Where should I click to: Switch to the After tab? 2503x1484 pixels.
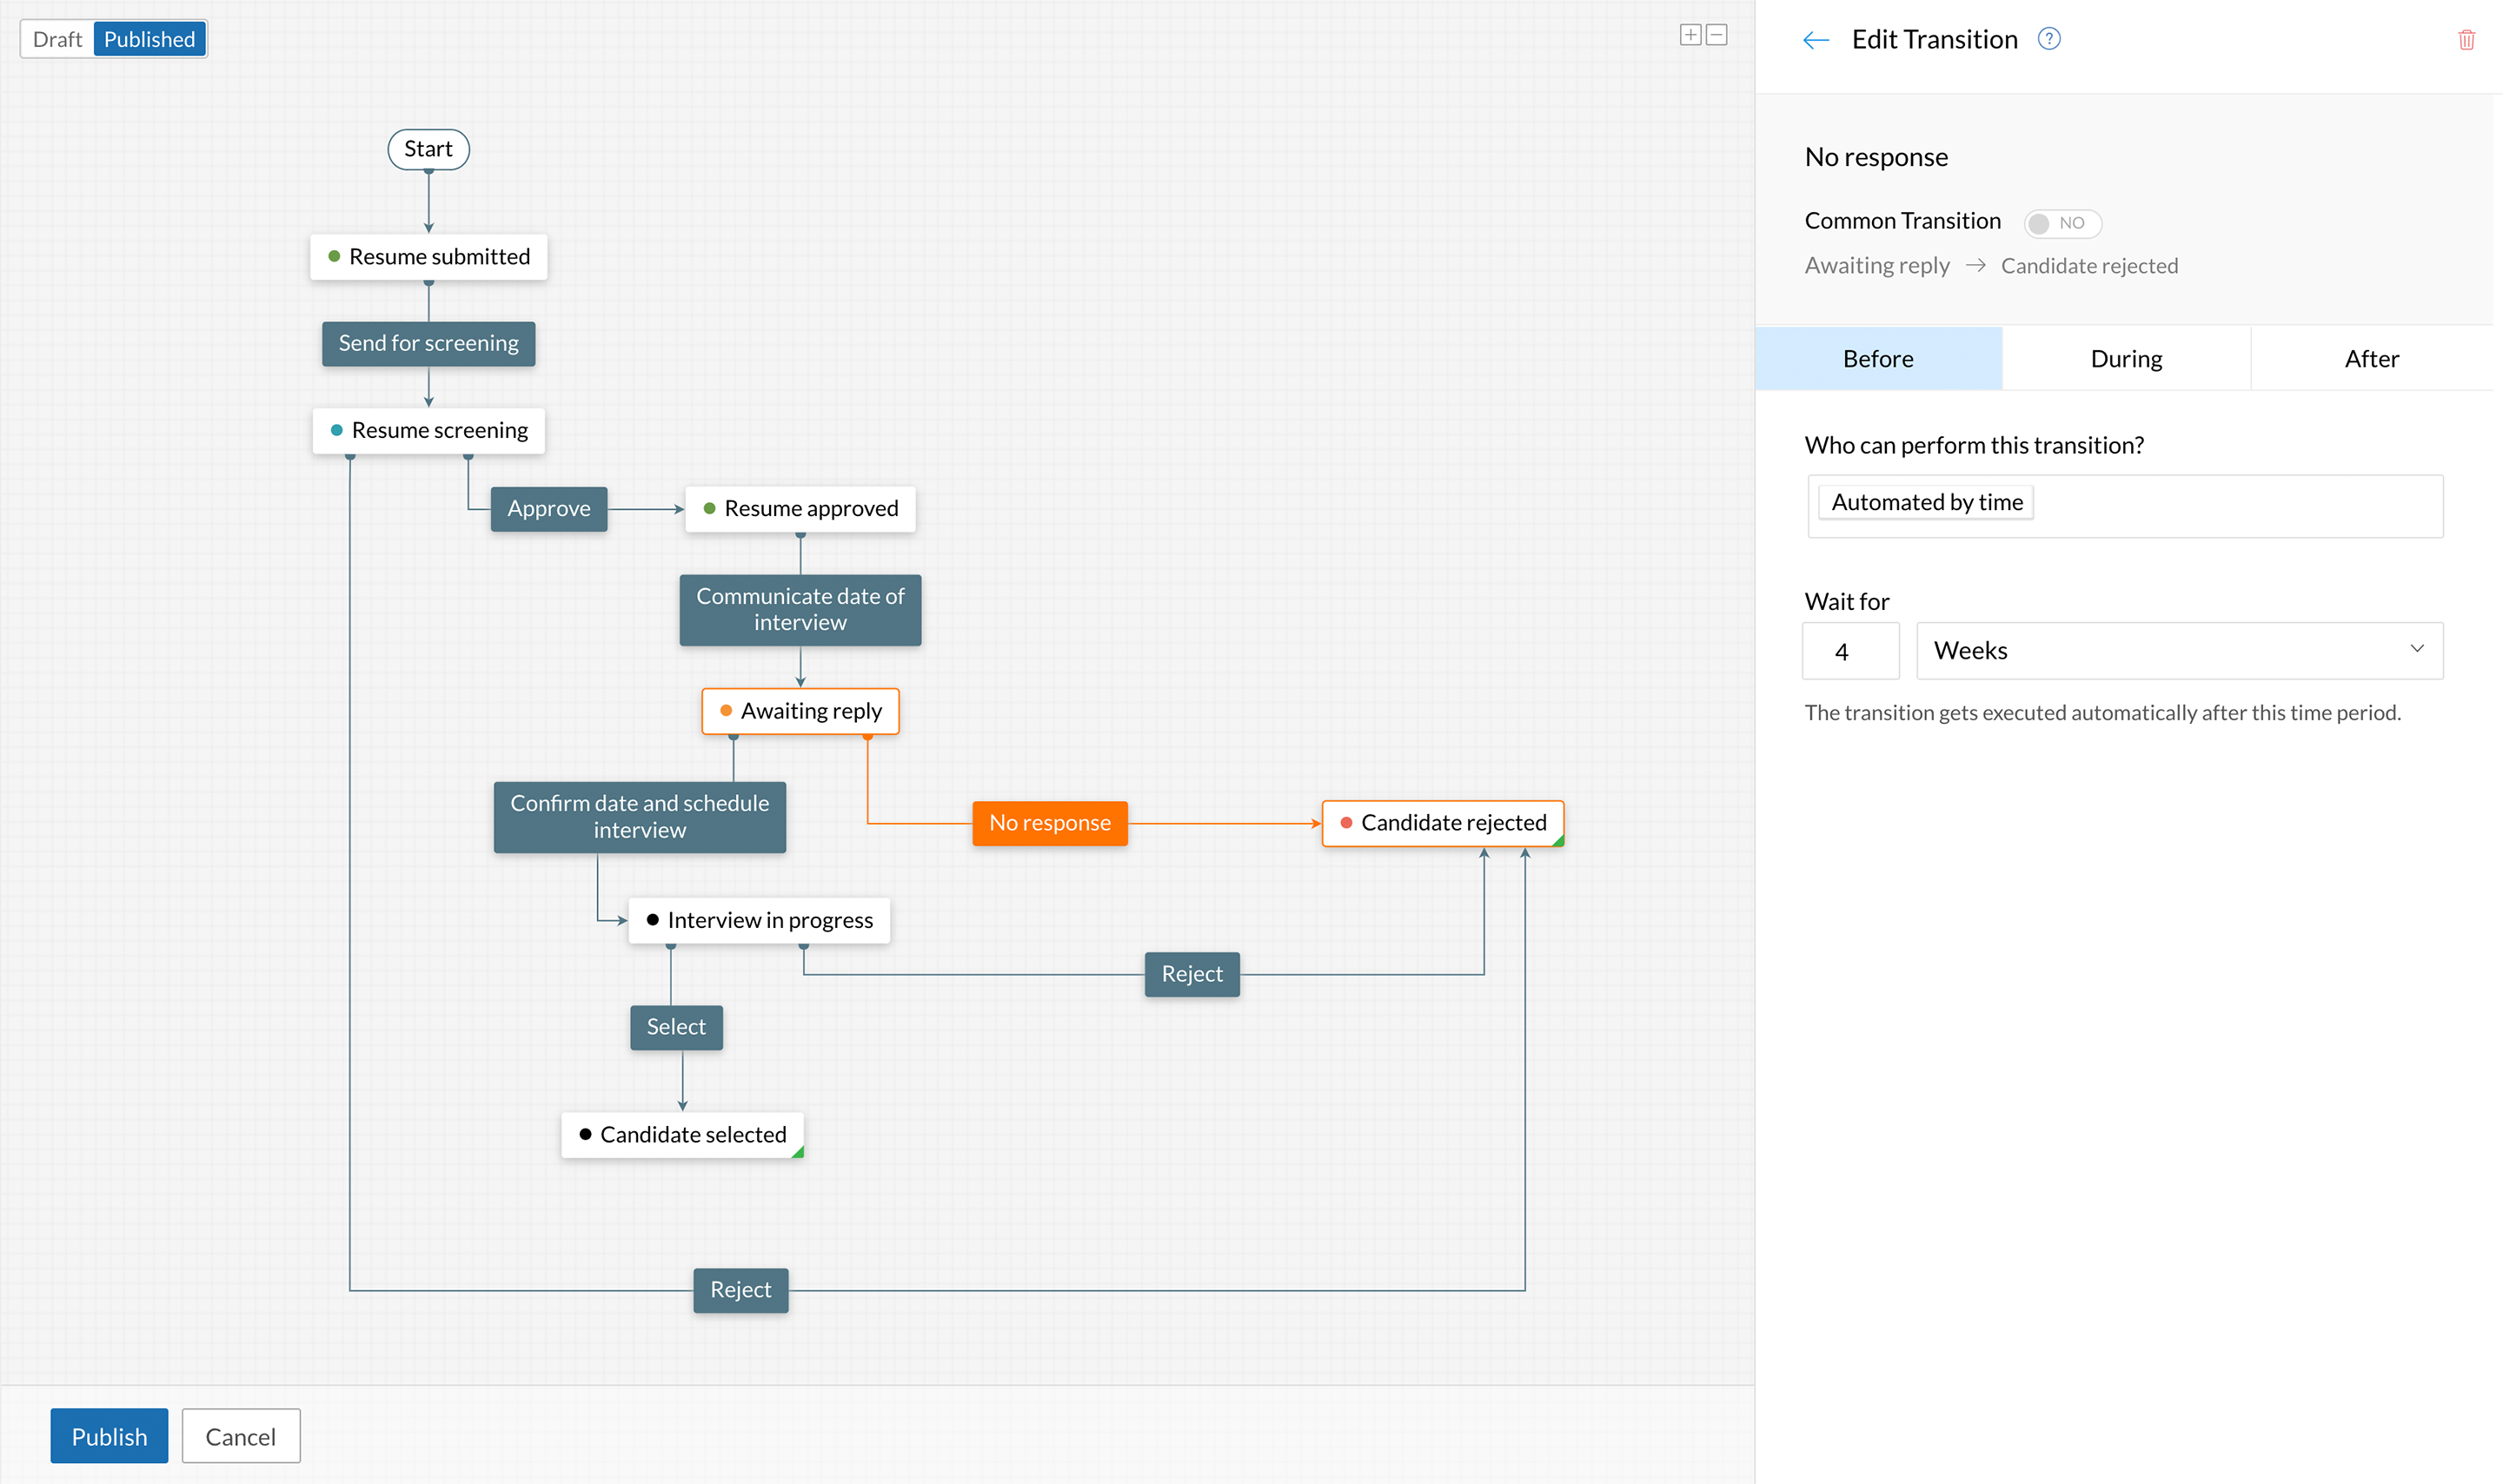point(2370,359)
